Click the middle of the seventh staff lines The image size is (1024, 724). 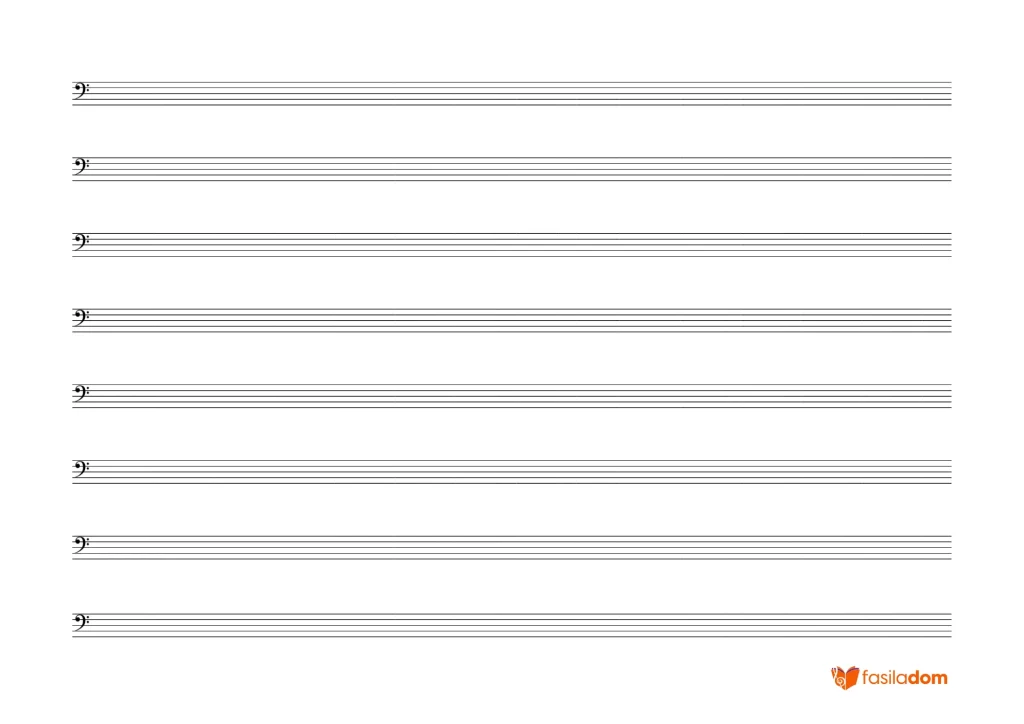click(512, 548)
